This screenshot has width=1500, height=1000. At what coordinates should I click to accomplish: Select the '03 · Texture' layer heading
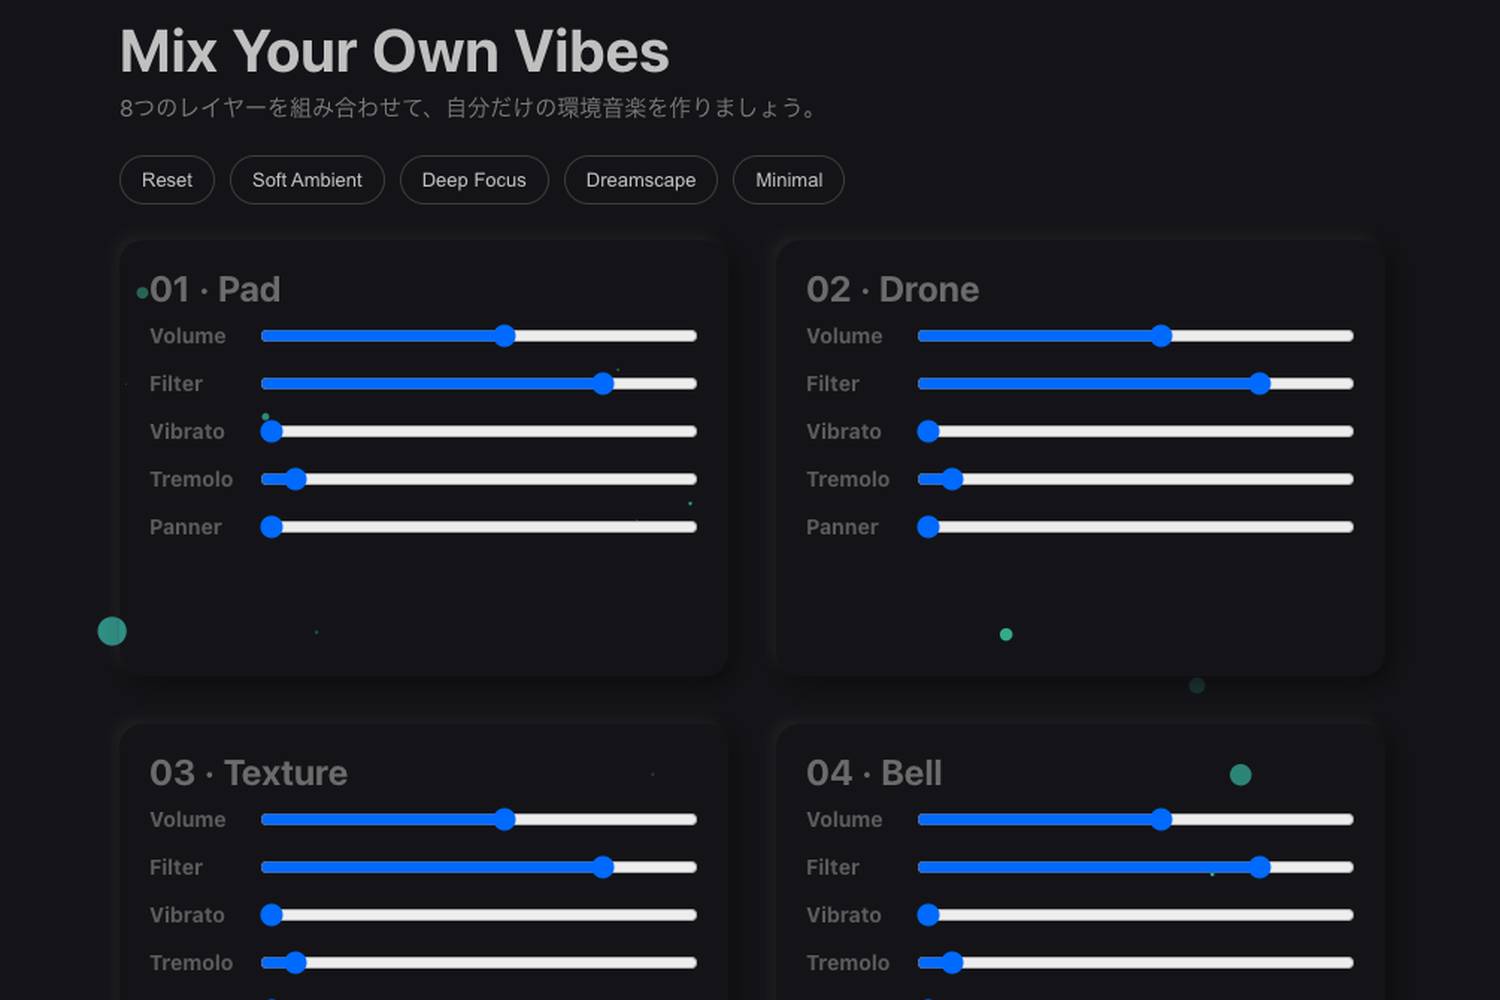[249, 773]
